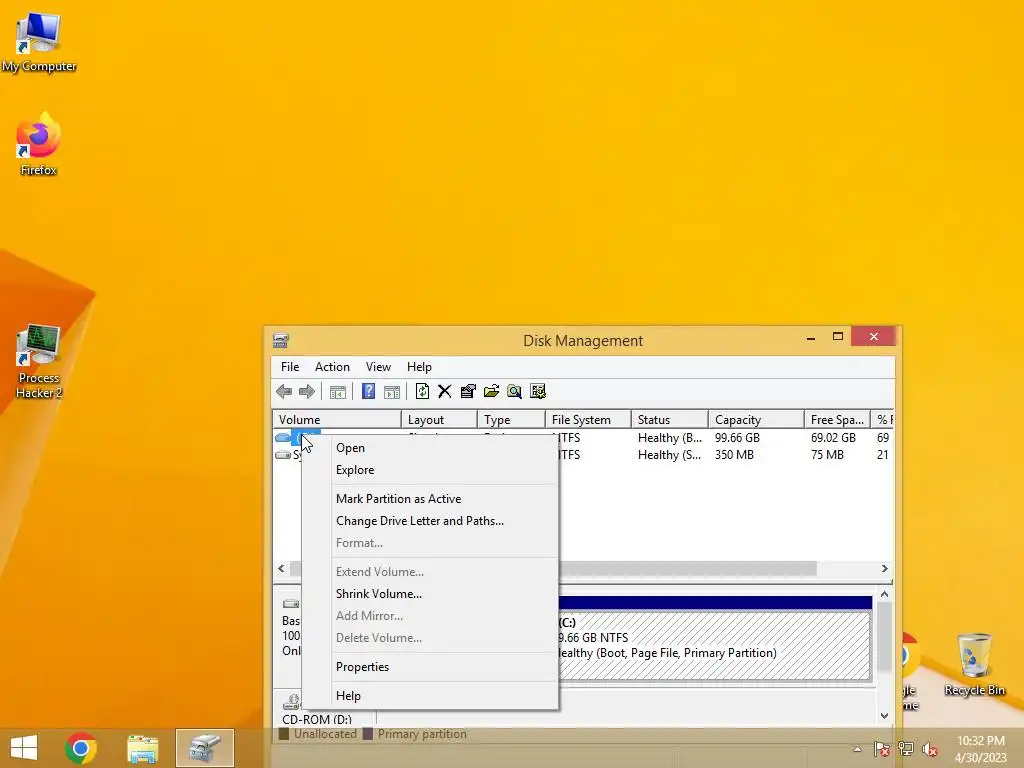
Task: Launch Chrome from the taskbar
Action: pyautogui.click(x=81, y=748)
